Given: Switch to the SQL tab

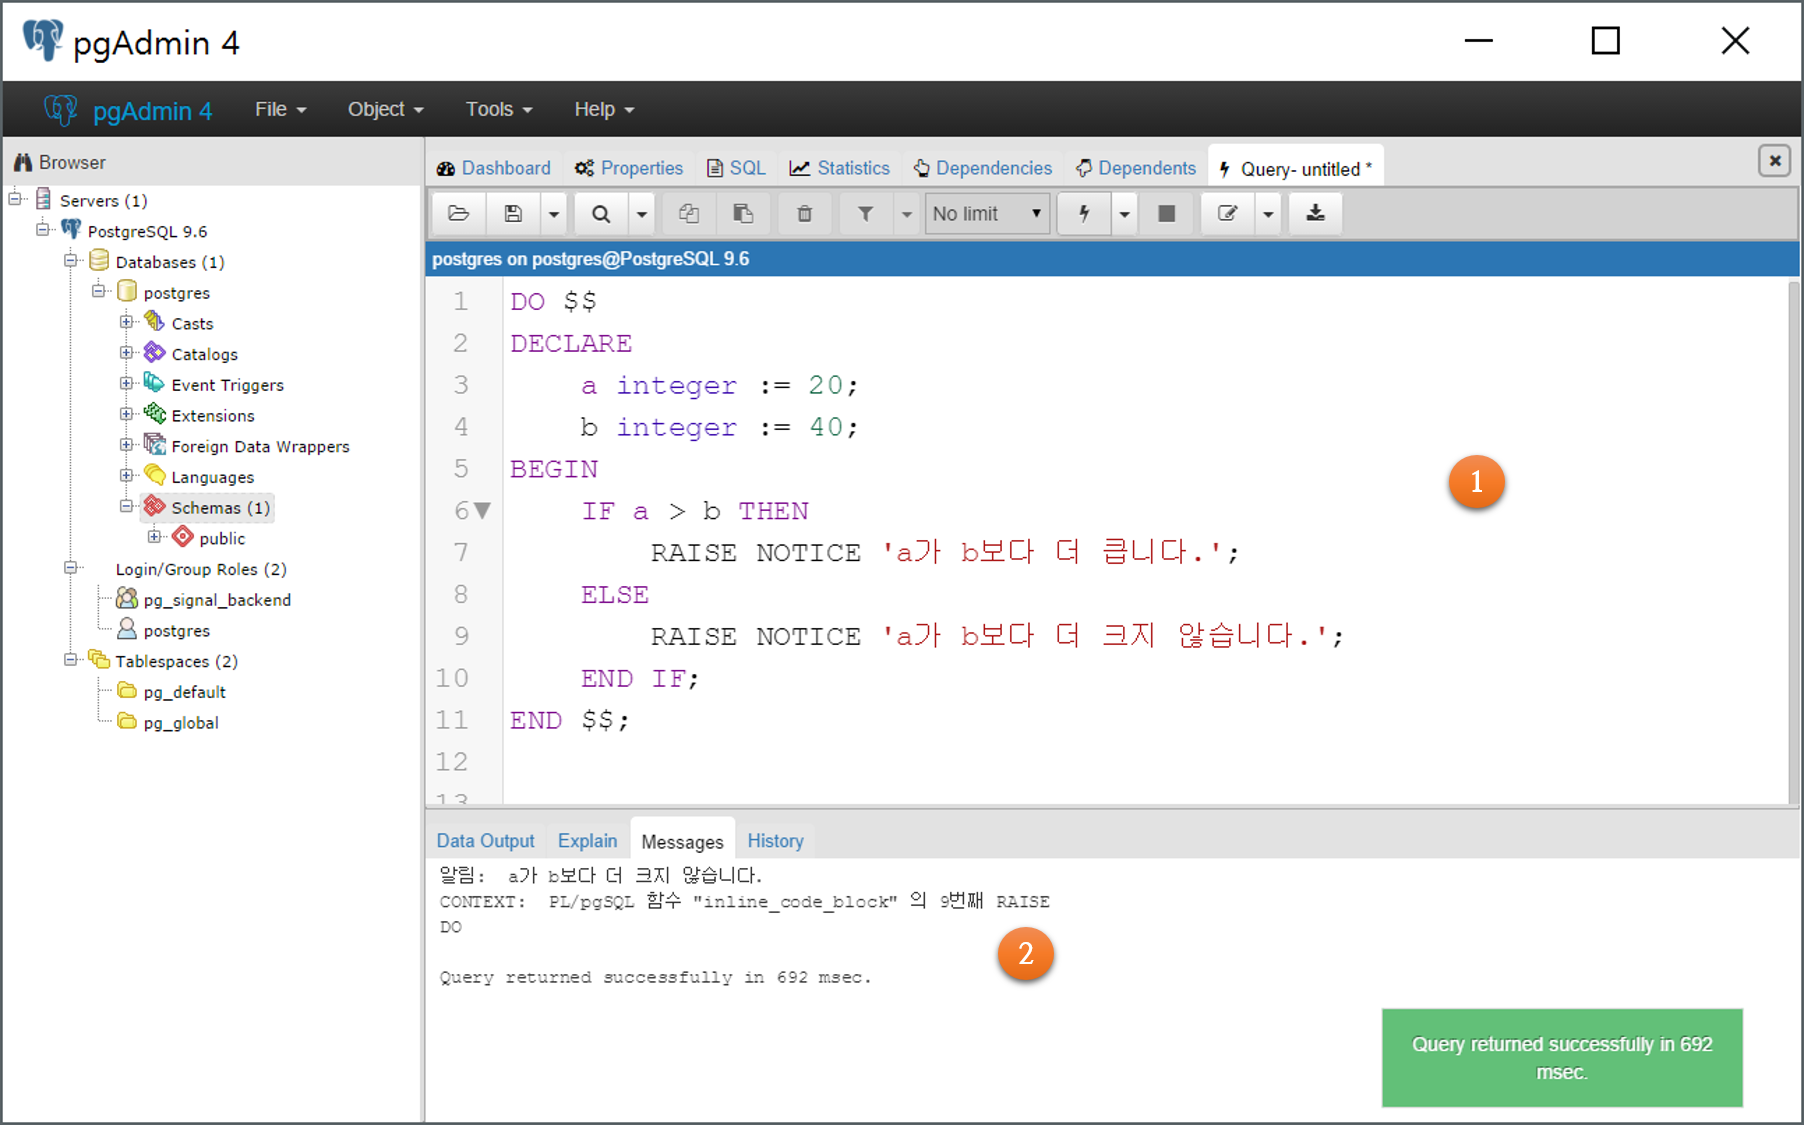Looking at the screenshot, I should [736, 168].
